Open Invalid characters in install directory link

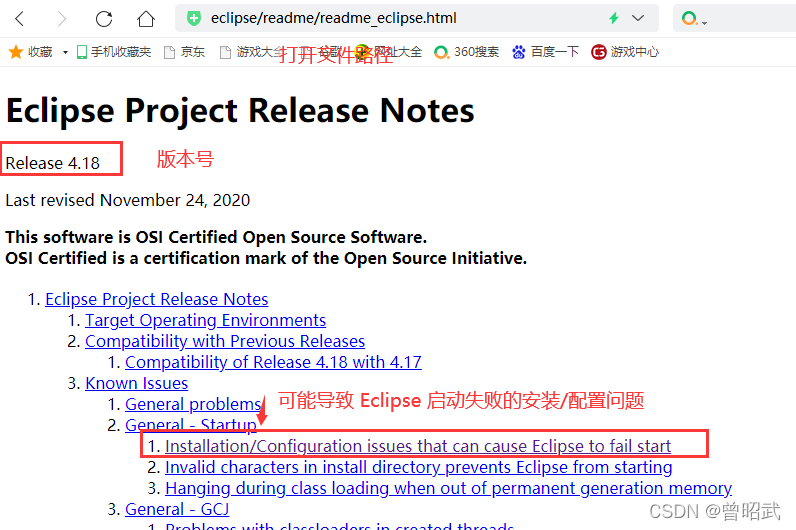[x=418, y=467]
